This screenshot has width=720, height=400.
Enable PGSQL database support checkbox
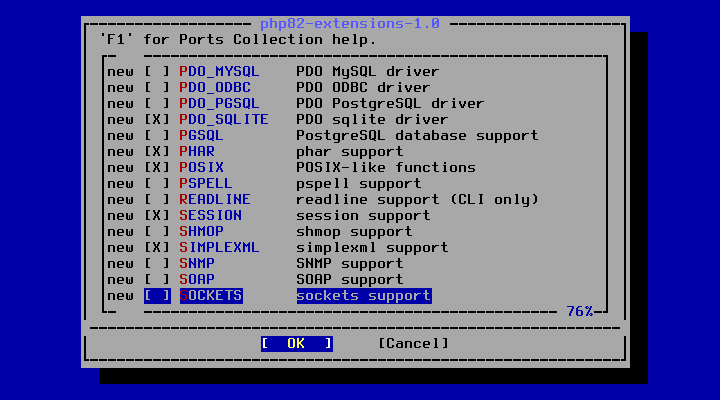click(x=157, y=136)
